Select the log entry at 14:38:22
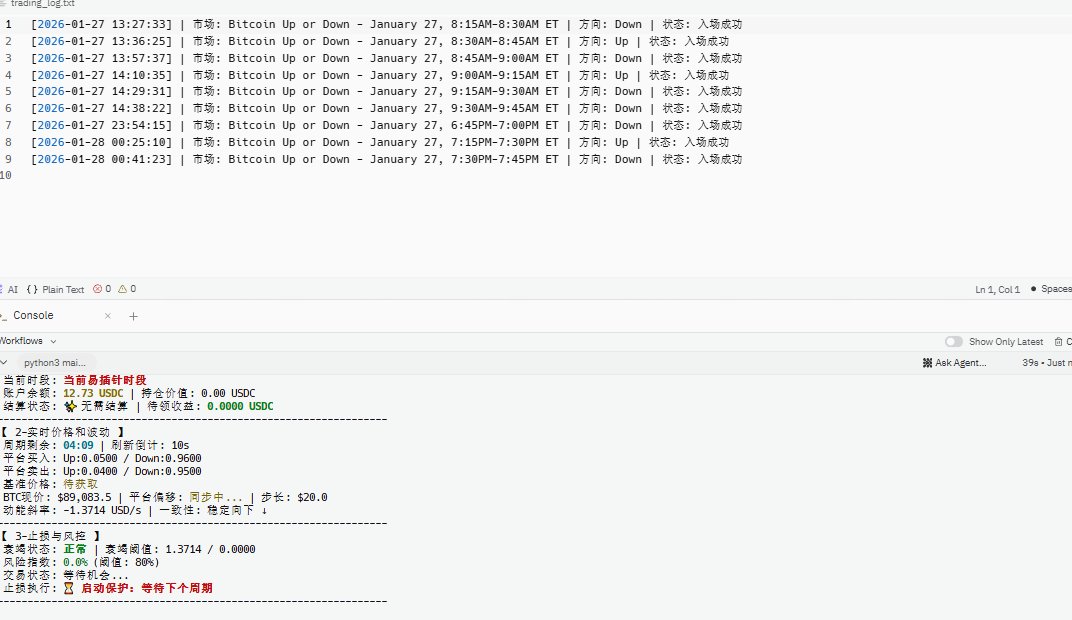Viewport: 1072px width, 620px height. pyautogui.click(x=386, y=109)
